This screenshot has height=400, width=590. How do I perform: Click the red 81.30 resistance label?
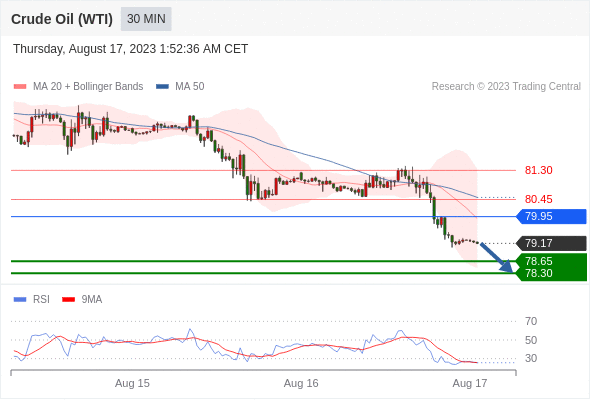(538, 170)
